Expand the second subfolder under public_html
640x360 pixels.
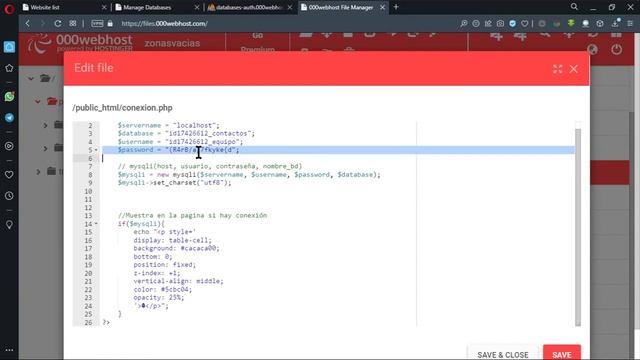tap(45, 148)
